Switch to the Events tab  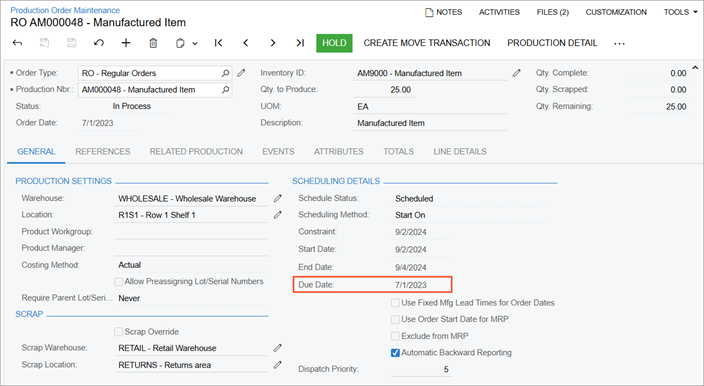(278, 152)
